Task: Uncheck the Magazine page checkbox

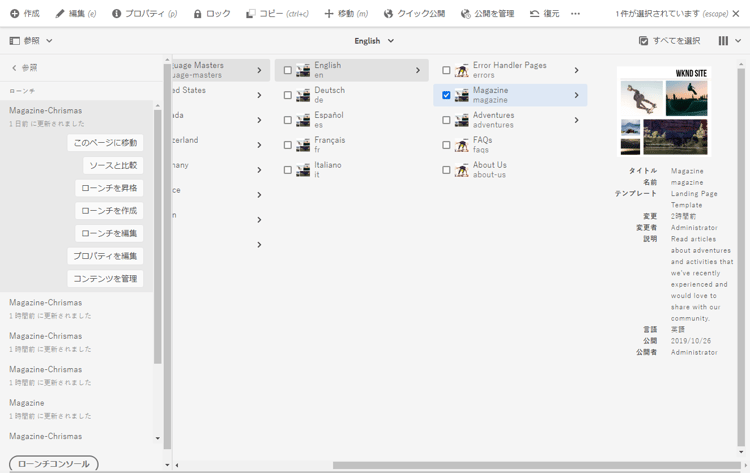Action: pyautogui.click(x=446, y=95)
